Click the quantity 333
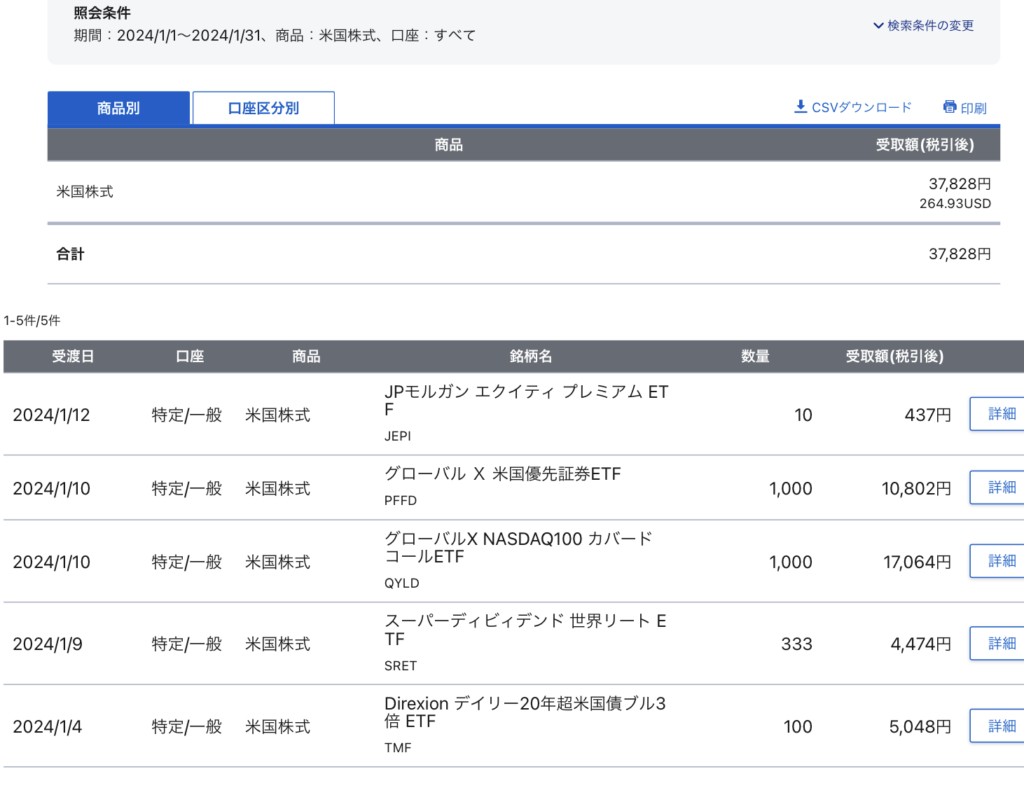This screenshot has height=809, width=1024. pos(797,644)
